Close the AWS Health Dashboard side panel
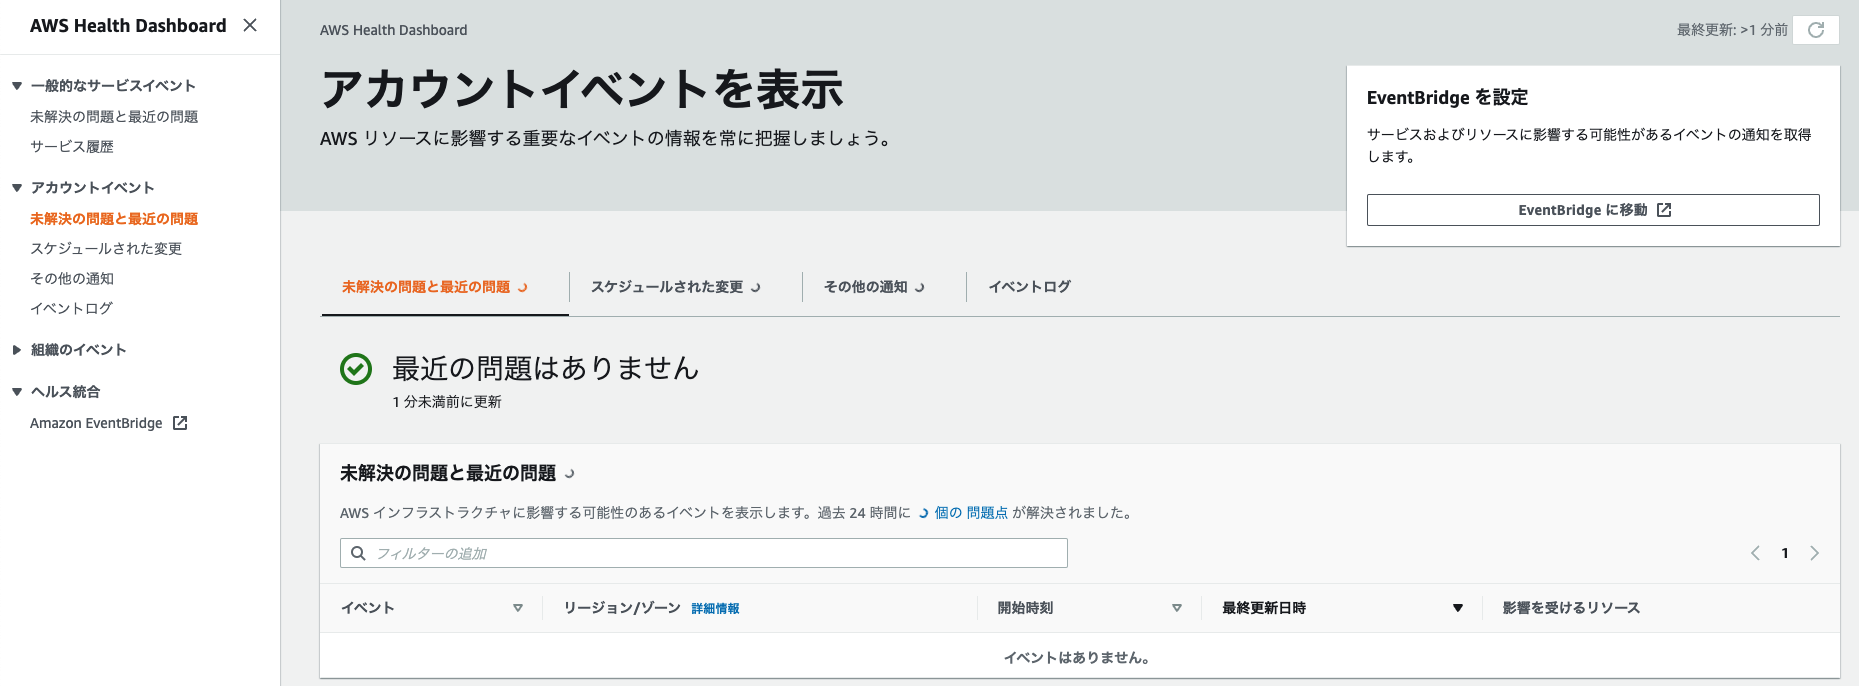Image resolution: width=1859 pixels, height=686 pixels. (x=250, y=25)
